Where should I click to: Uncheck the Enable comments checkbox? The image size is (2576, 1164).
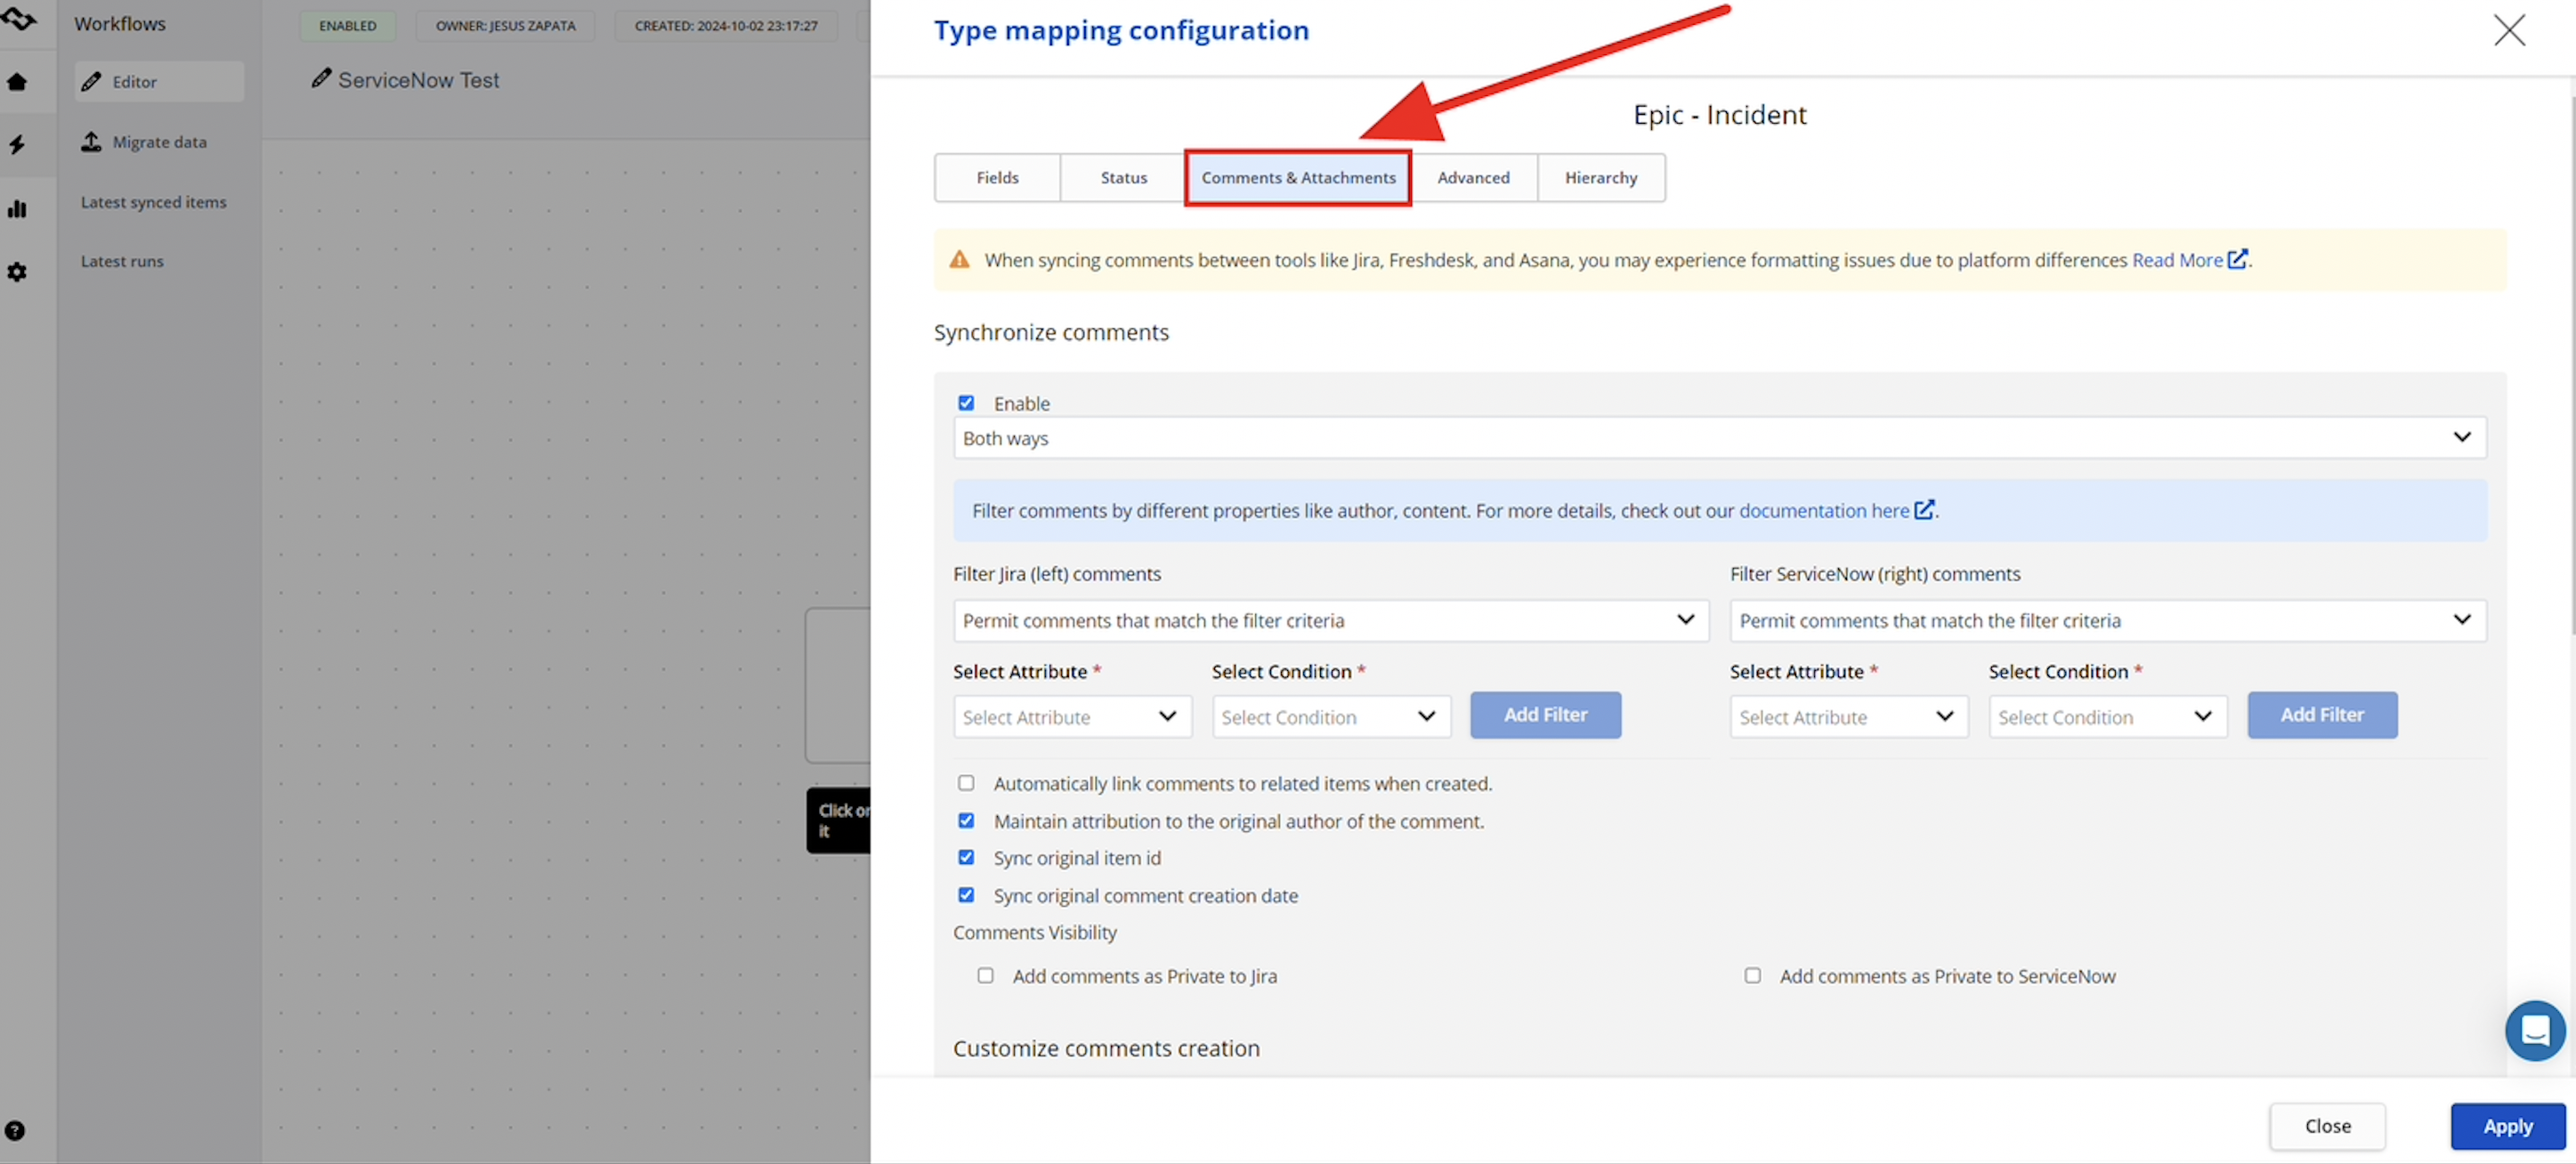click(x=966, y=403)
